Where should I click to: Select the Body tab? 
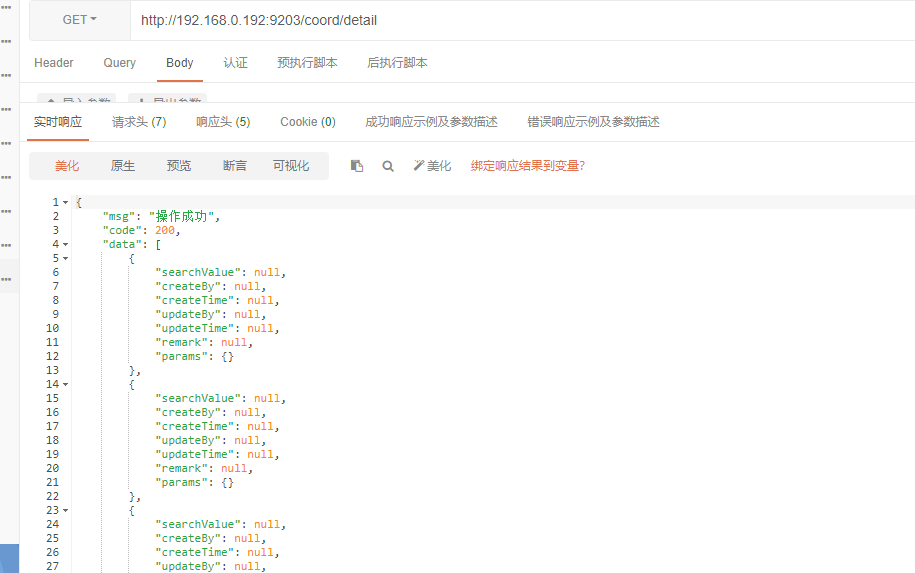click(180, 63)
